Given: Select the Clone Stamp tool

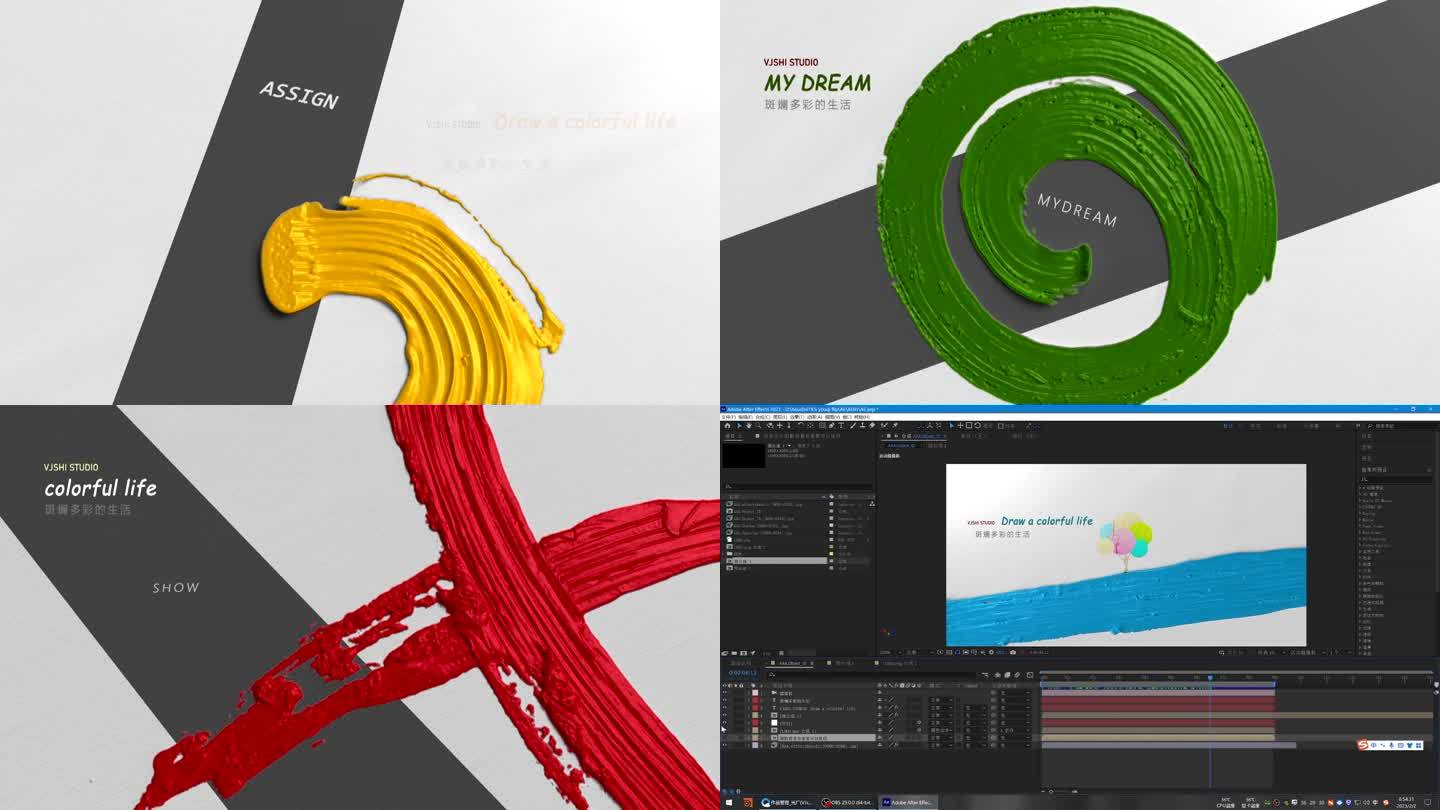Looking at the screenshot, I should pos(862,425).
